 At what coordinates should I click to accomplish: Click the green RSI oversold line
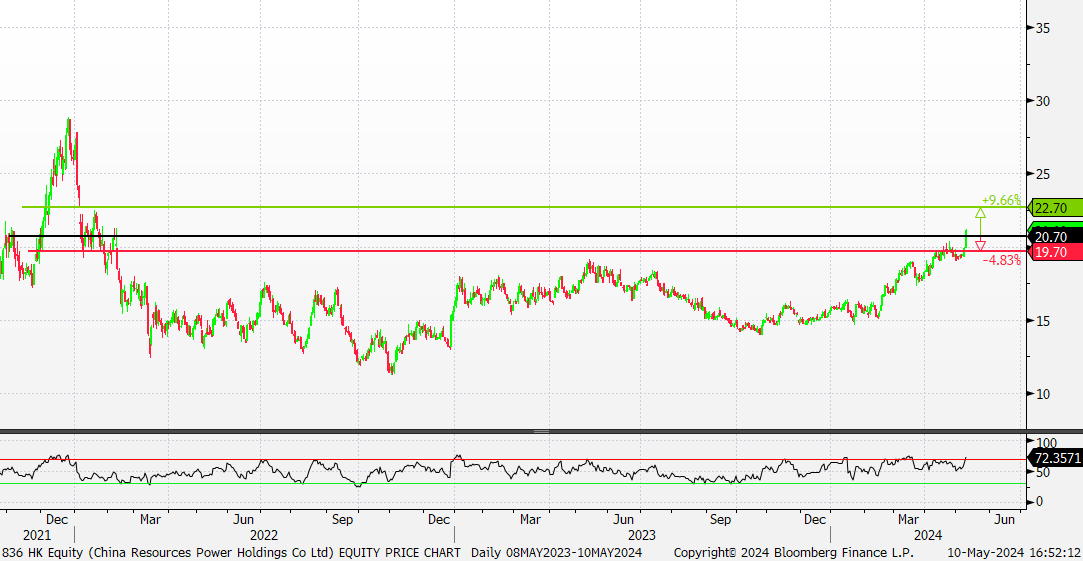click(512, 483)
